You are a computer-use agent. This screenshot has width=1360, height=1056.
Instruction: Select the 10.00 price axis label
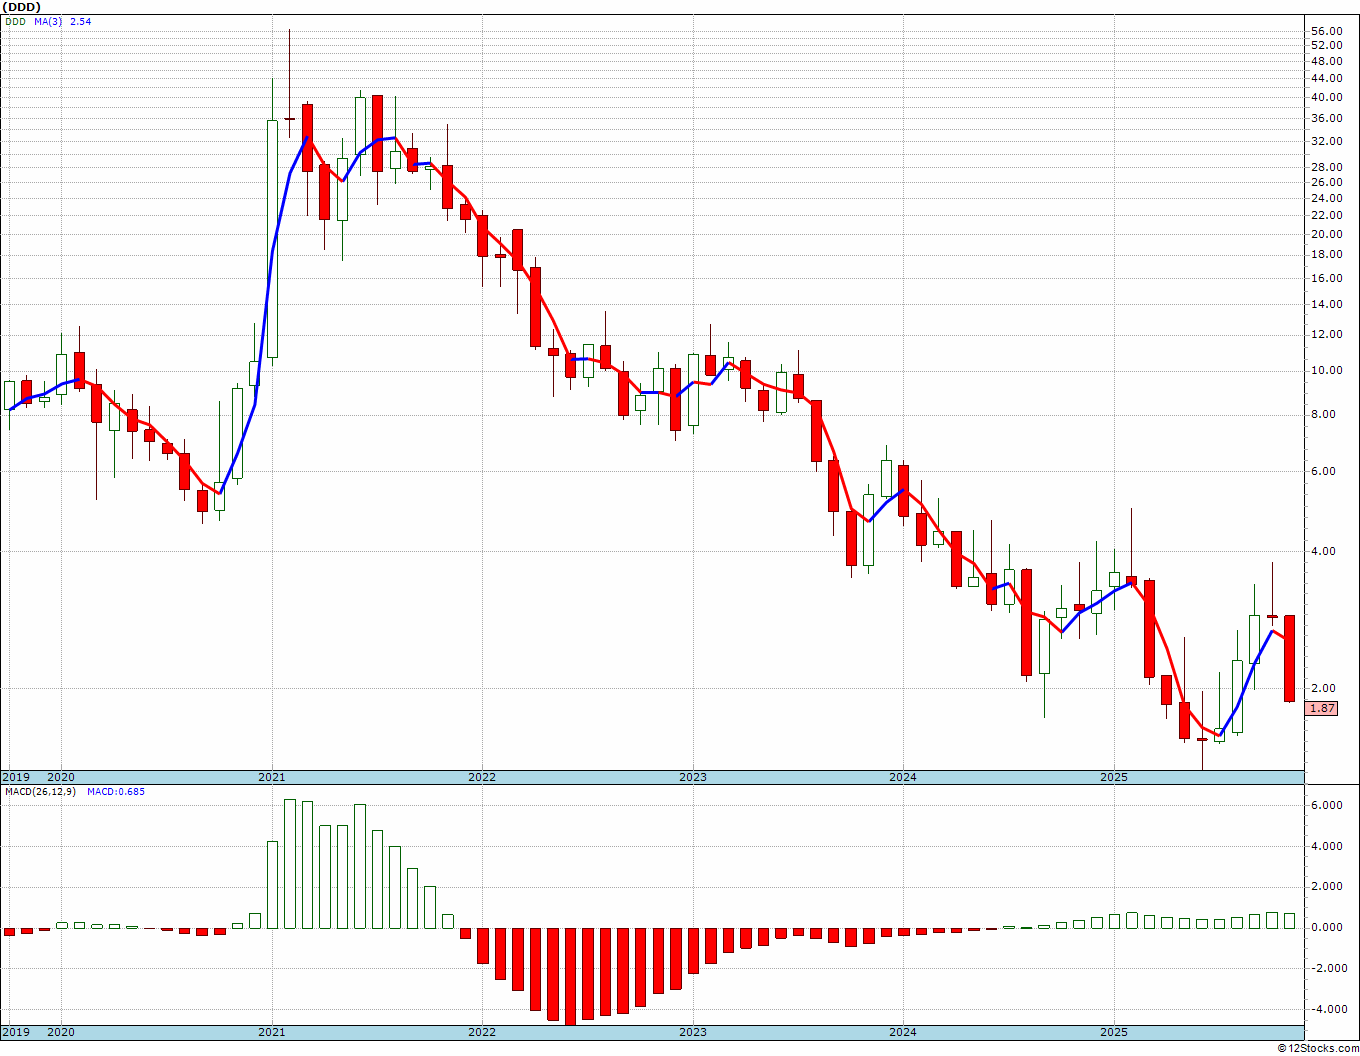[1326, 370]
